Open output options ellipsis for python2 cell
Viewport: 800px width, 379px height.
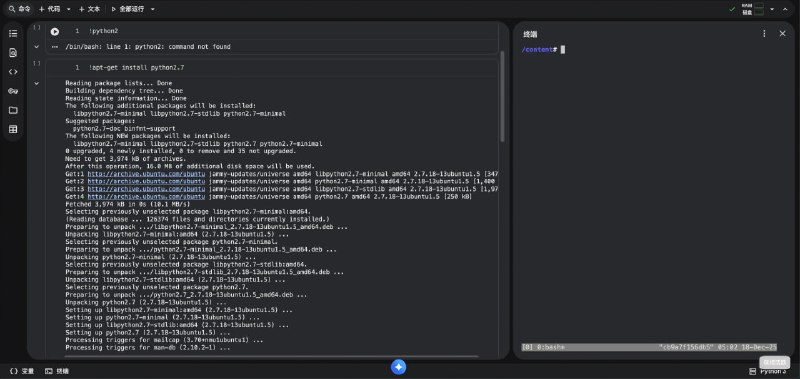55,47
